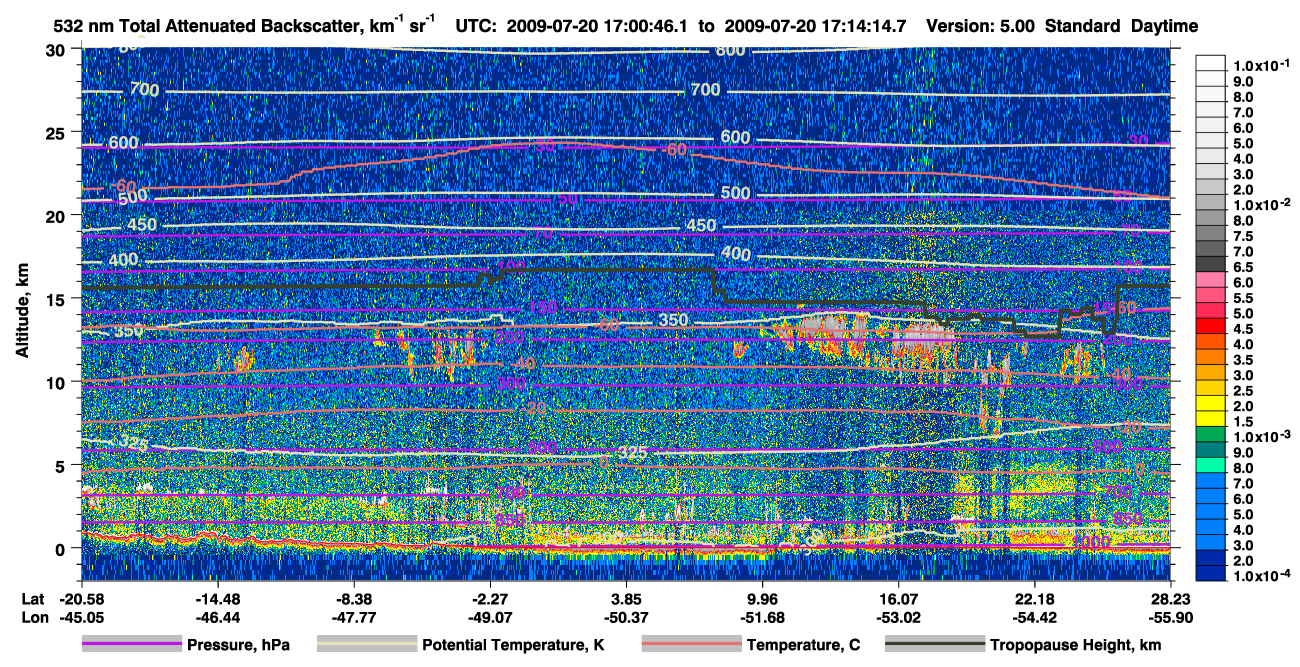The width and height of the screenshot is (1300, 667).
Task: Click the 'Lat' row label
Action: pyautogui.click(x=32, y=599)
